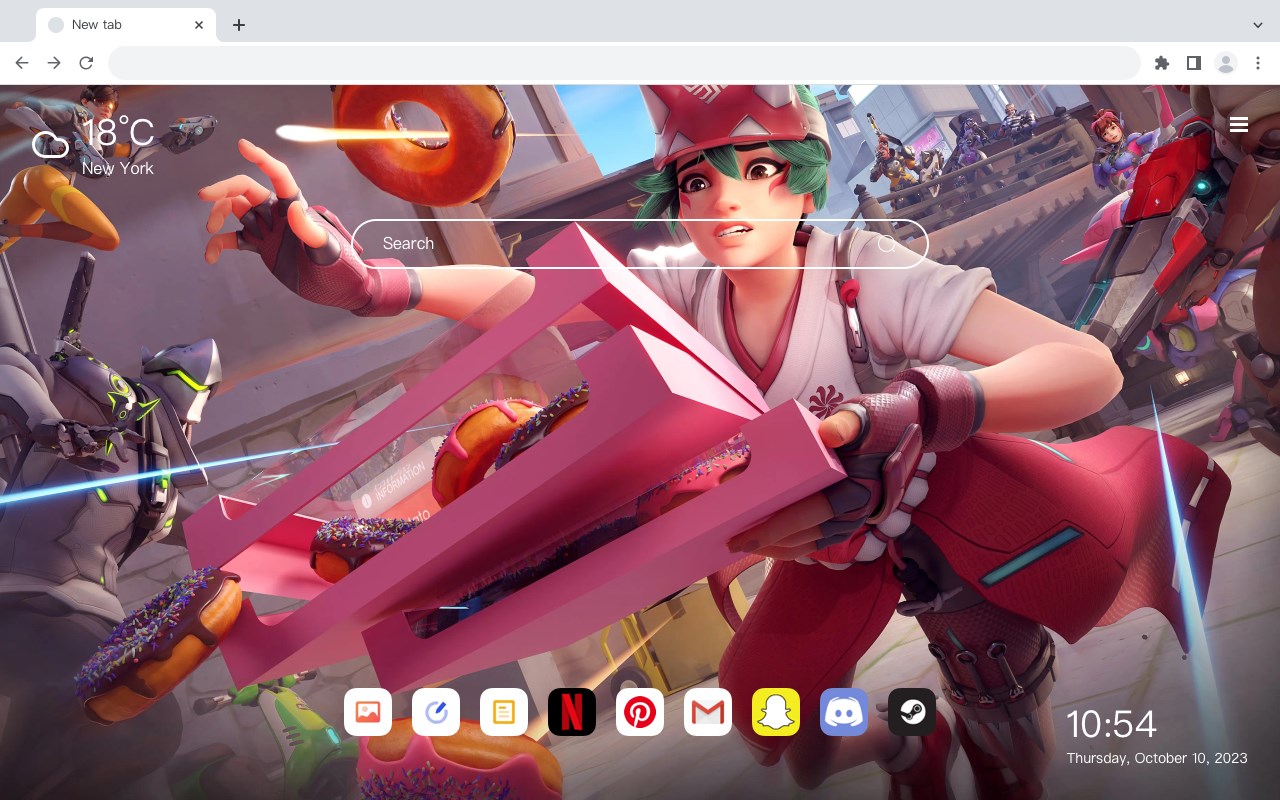Open the Gmail shortcut
This screenshot has width=1280, height=800.
tap(708, 712)
